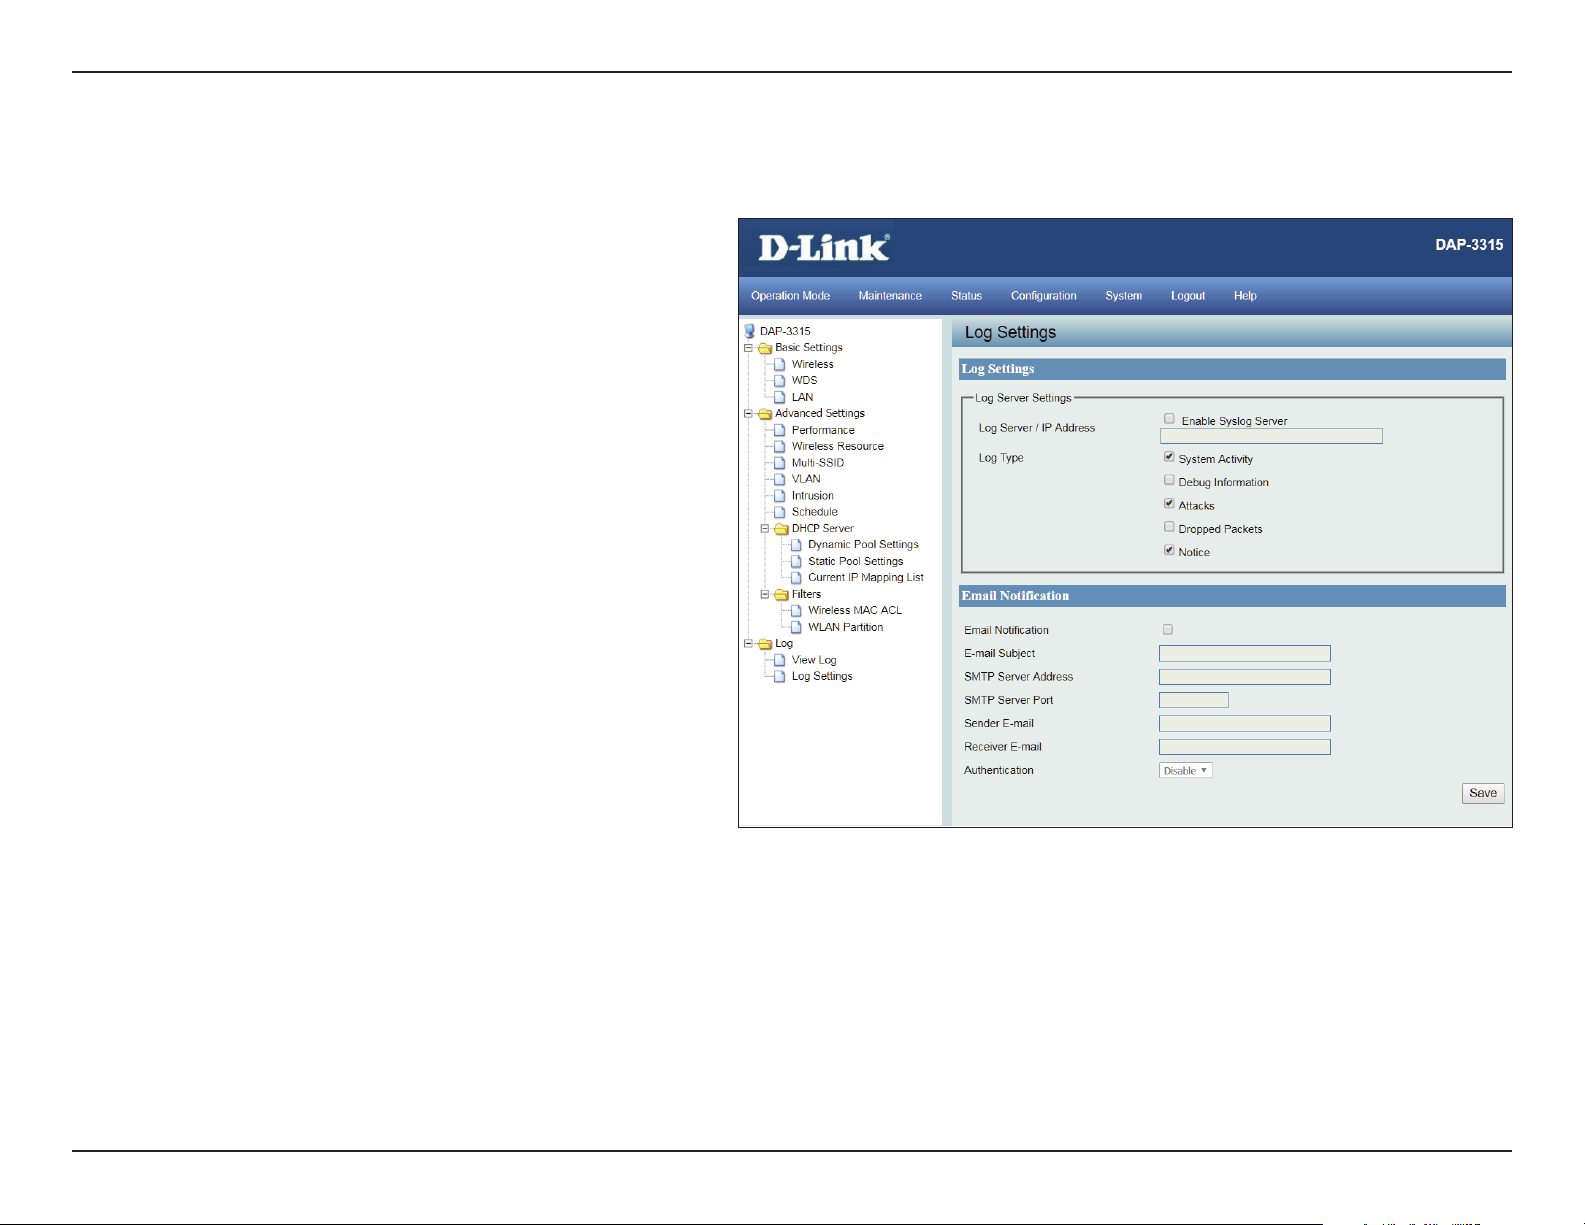1585x1225 pixels.
Task: Click the Performance page icon
Action: coord(780,430)
